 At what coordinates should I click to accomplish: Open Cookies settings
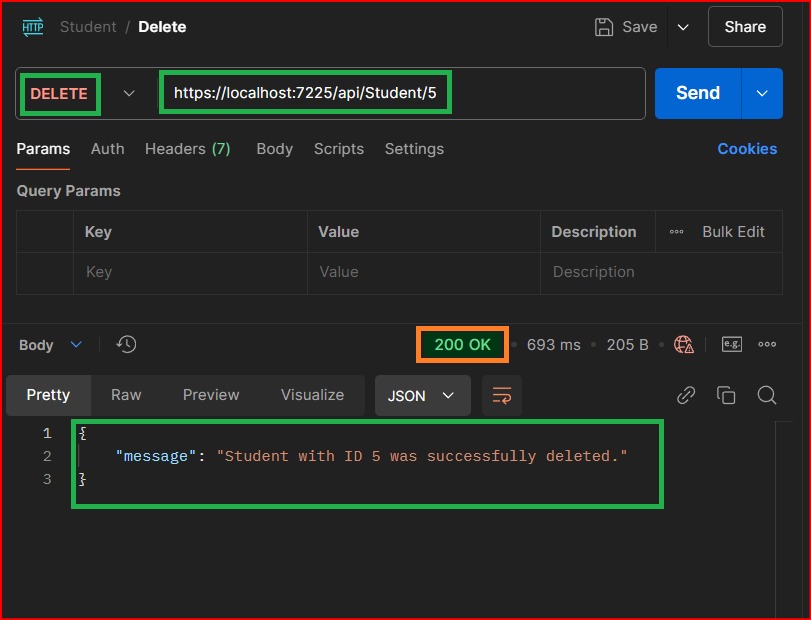click(x=747, y=148)
